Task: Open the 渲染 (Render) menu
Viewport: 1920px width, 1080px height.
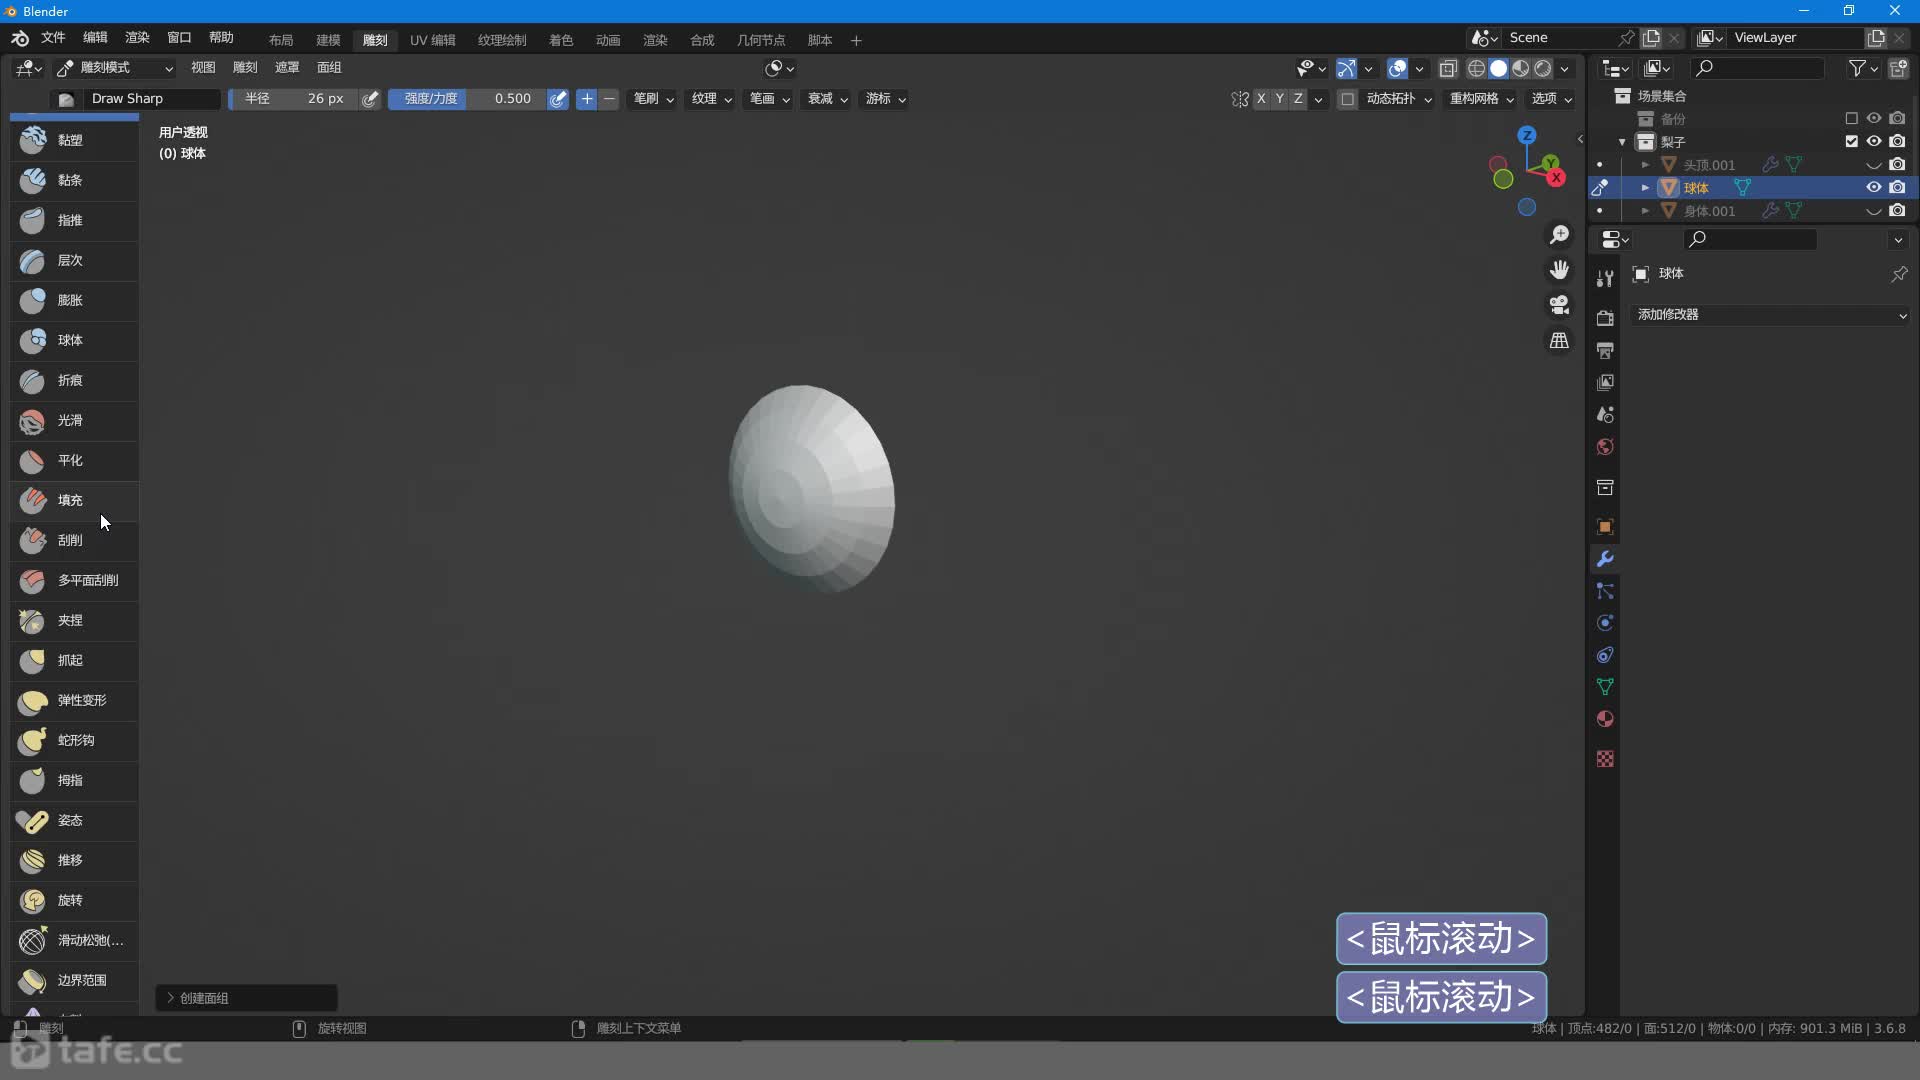Action: (x=137, y=38)
